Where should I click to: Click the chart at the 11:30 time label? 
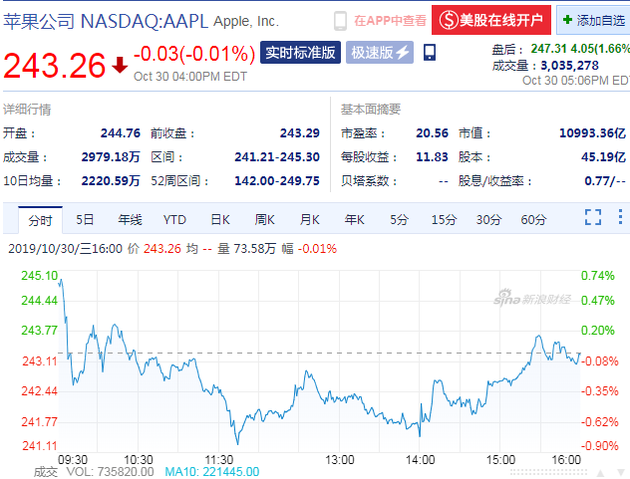point(219,459)
